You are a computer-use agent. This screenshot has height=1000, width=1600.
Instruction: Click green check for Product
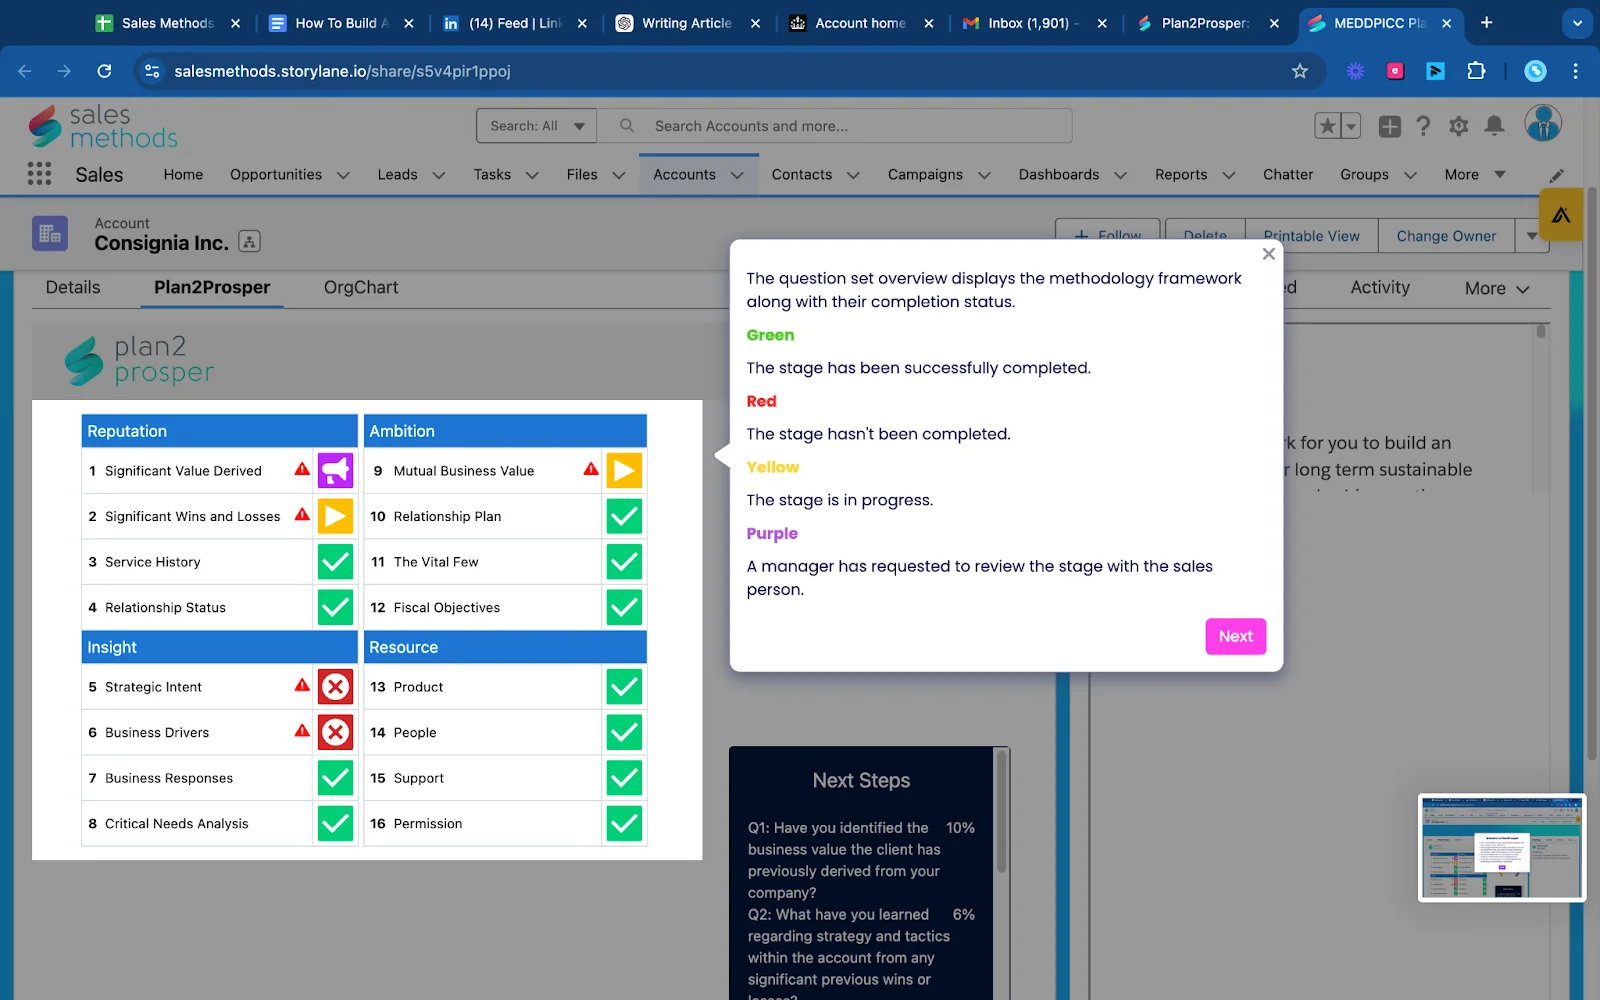pos(624,687)
